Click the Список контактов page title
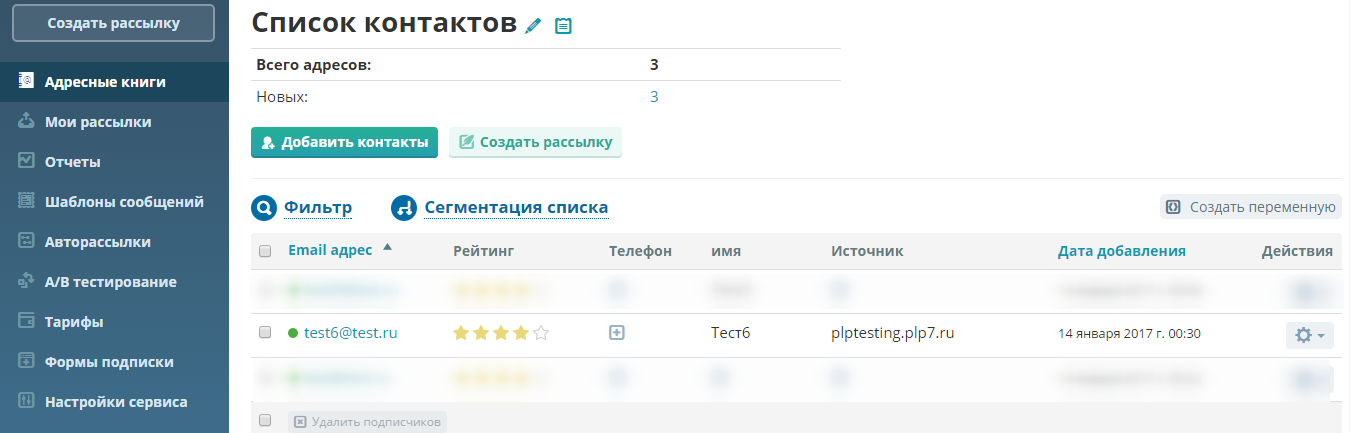Screen dimensions: 1350x433 coord(384,22)
